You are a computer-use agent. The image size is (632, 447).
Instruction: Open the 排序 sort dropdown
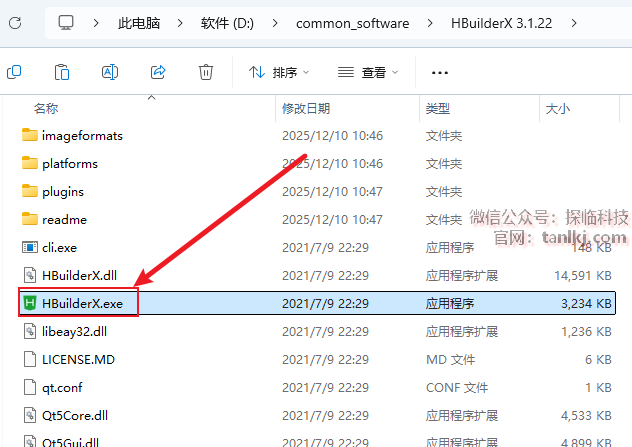click(279, 73)
